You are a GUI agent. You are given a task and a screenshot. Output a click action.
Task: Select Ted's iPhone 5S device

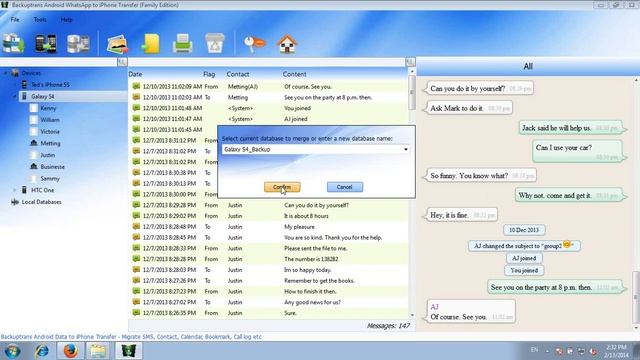[x=51, y=85]
